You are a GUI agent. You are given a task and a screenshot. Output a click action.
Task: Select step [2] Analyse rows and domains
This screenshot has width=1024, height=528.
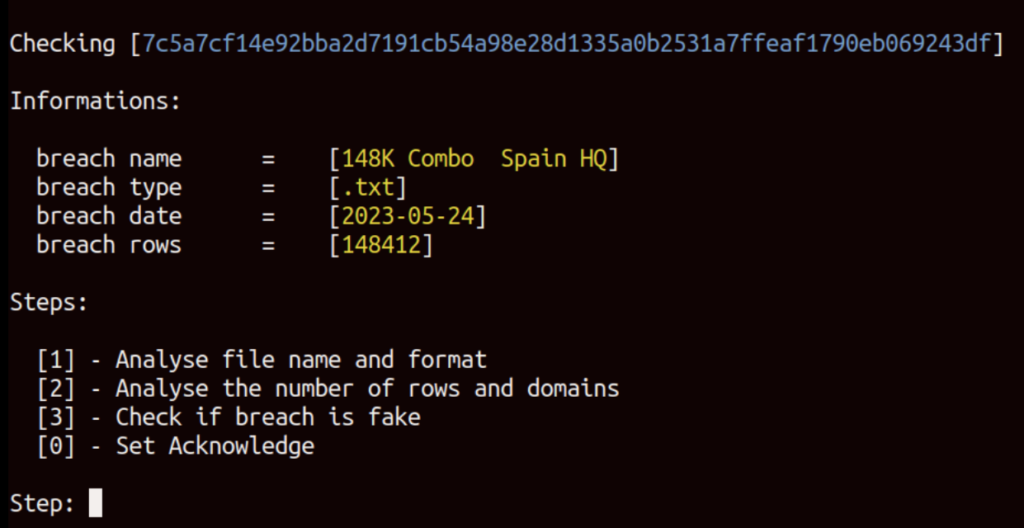point(328,388)
